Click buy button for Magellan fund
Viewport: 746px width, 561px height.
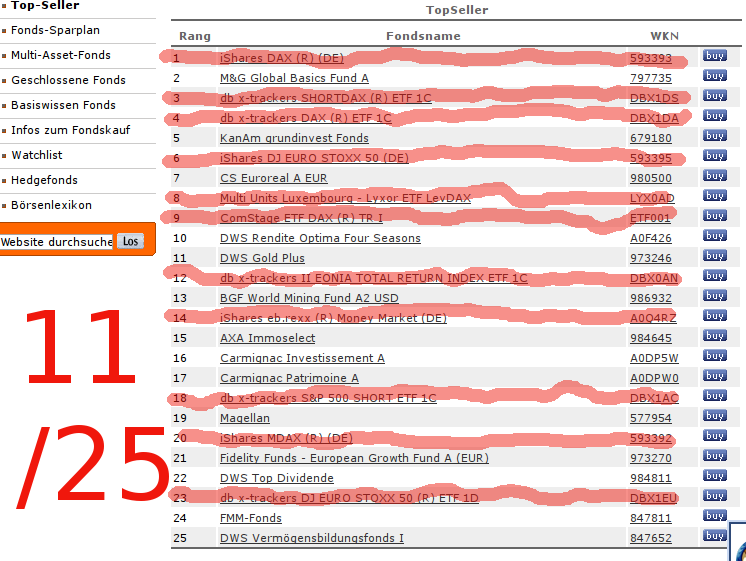[715, 415]
